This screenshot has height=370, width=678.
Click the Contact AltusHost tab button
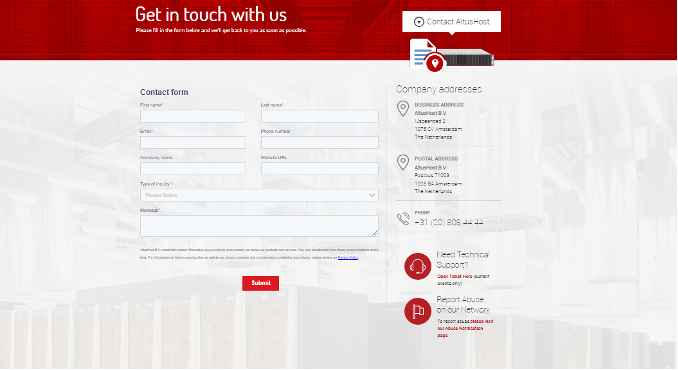tap(451, 22)
